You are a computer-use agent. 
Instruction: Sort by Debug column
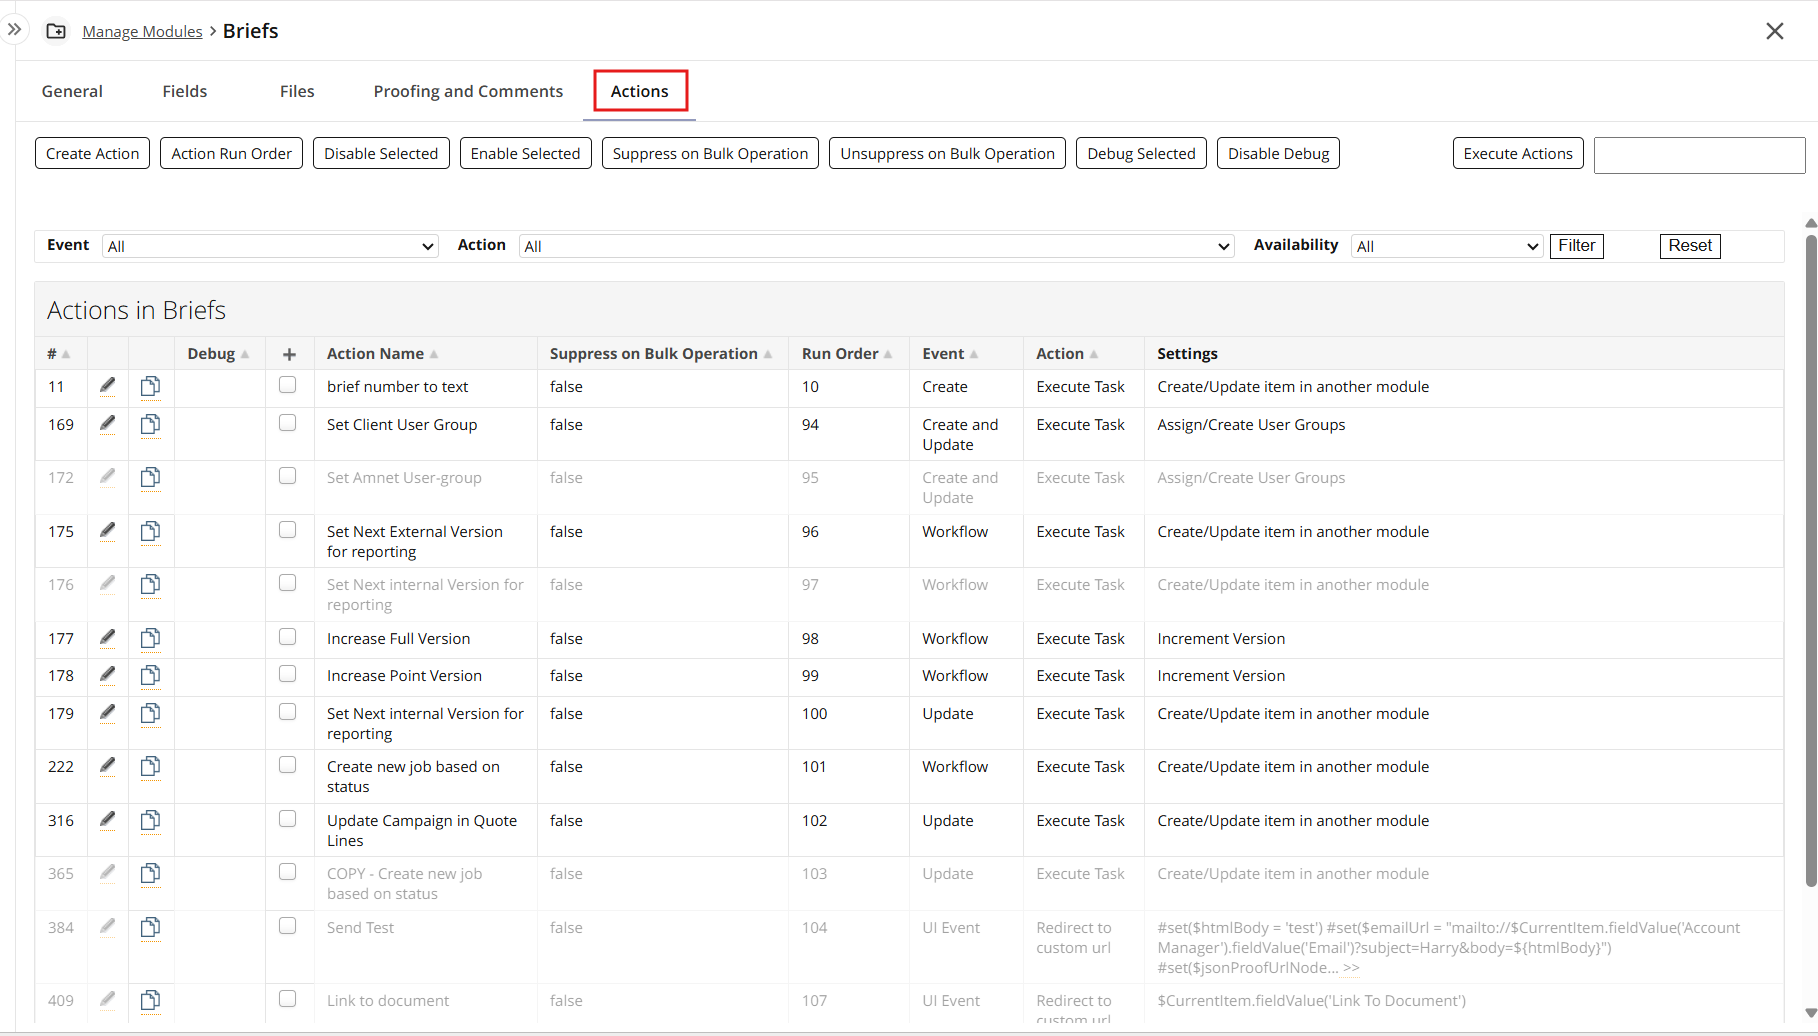(x=218, y=354)
